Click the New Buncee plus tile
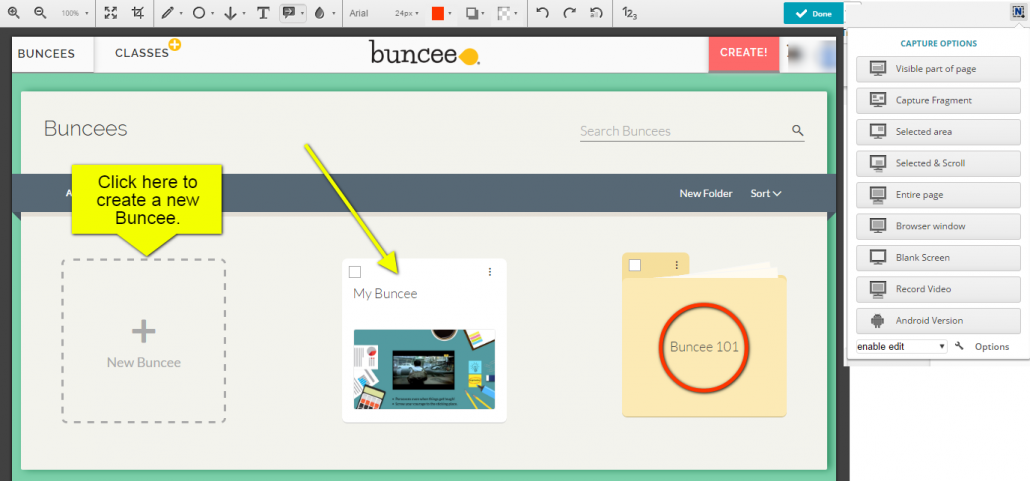This screenshot has width=1030, height=481. 144,340
